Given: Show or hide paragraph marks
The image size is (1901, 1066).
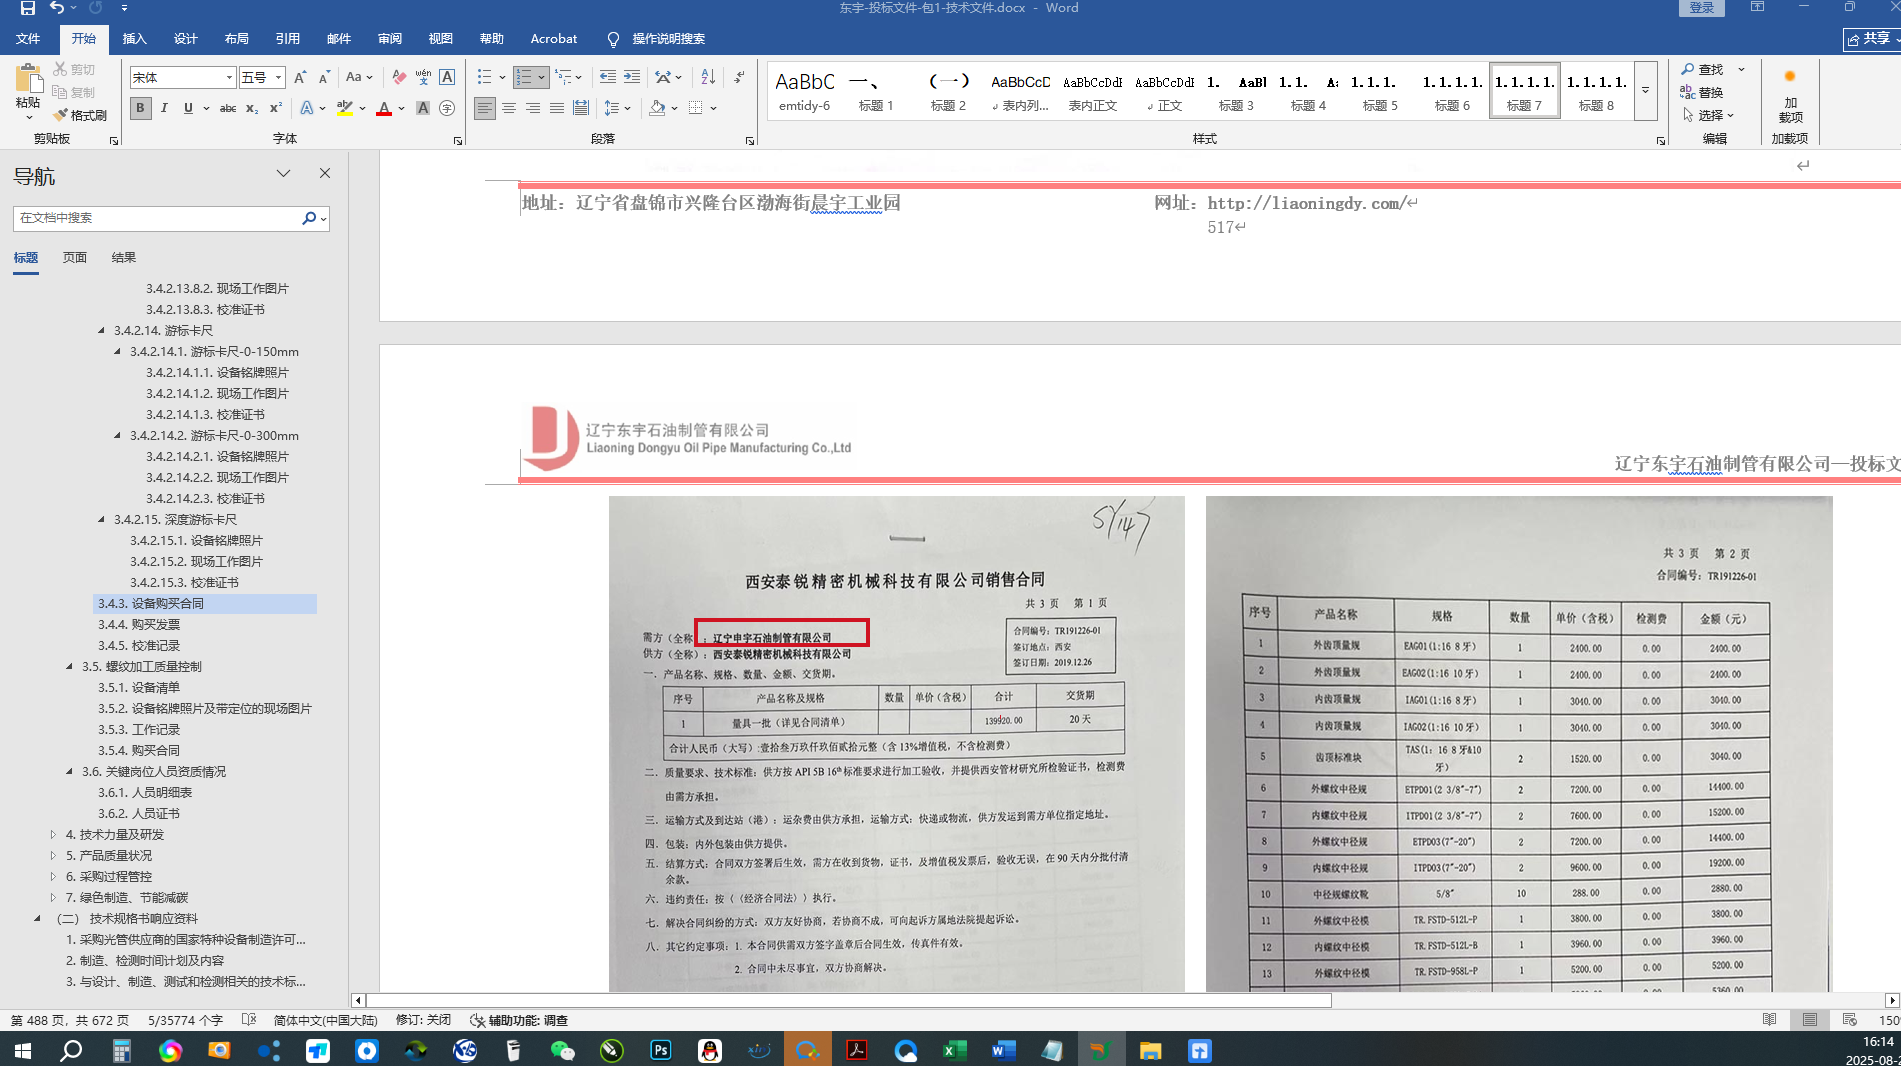Looking at the screenshot, I should click(739, 77).
